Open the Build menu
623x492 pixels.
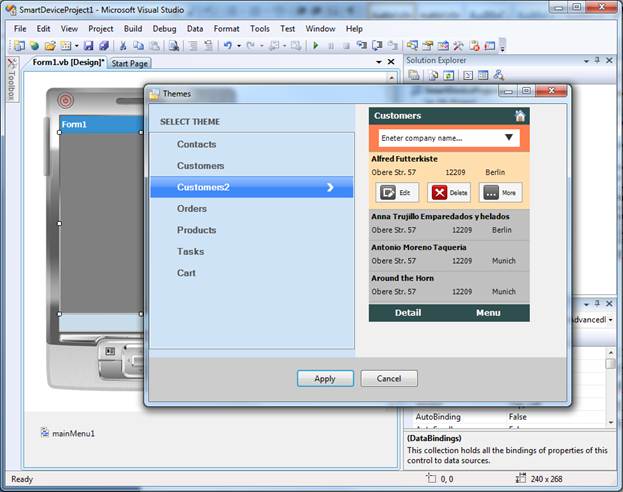coord(132,29)
